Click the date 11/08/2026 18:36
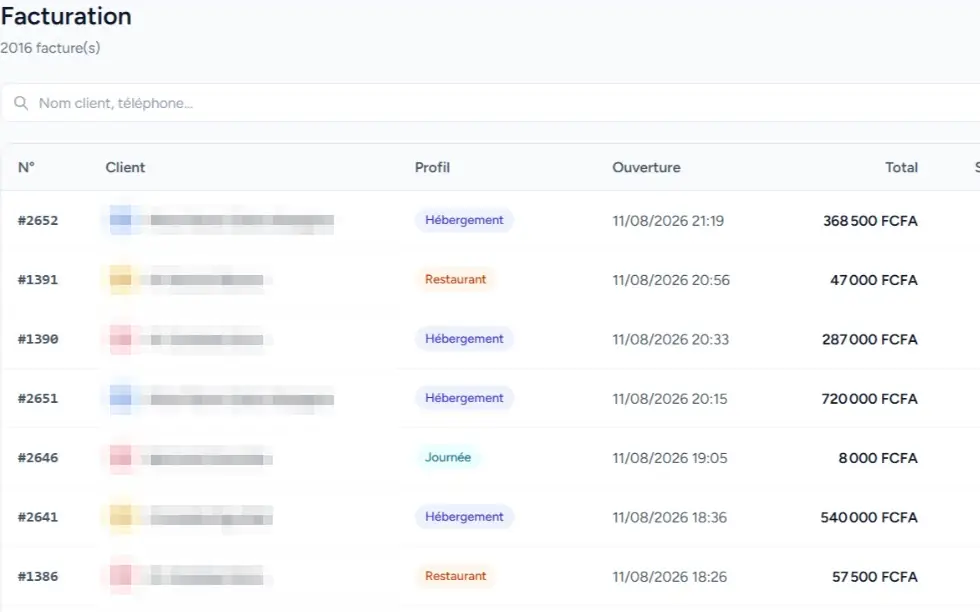Image resolution: width=980 pixels, height=612 pixels. [669, 518]
